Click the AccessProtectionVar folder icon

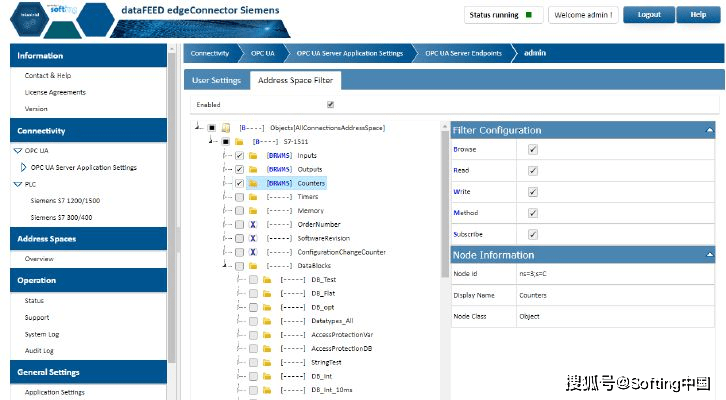pyautogui.click(x=267, y=335)
